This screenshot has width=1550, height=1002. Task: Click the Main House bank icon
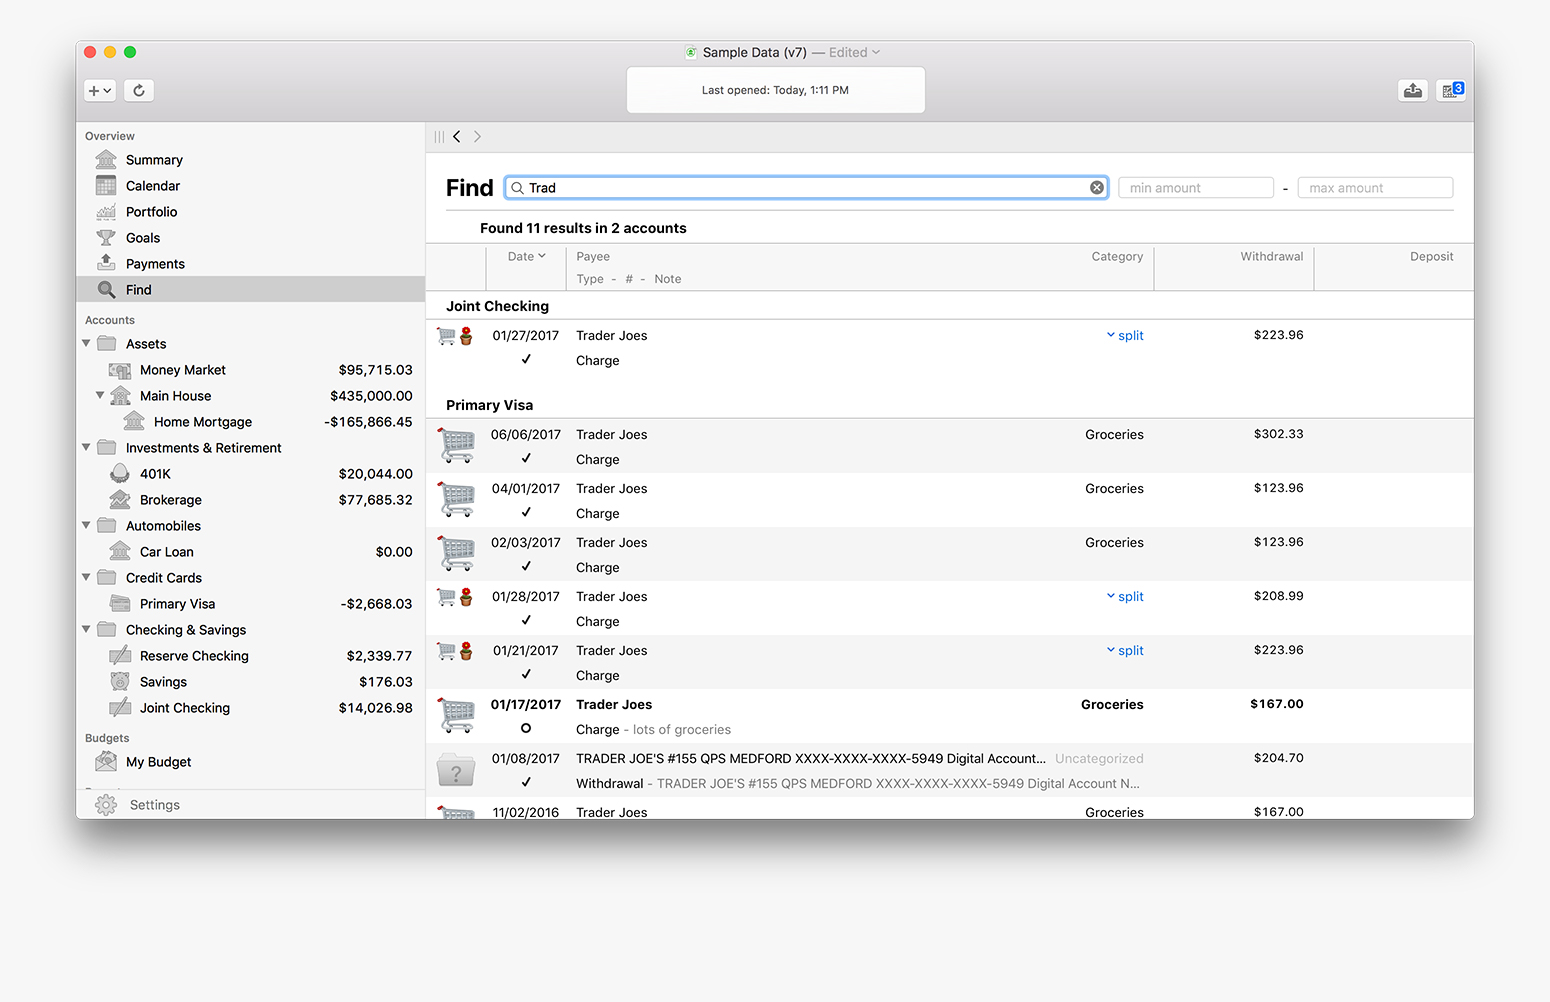click(x=120, y=396)
